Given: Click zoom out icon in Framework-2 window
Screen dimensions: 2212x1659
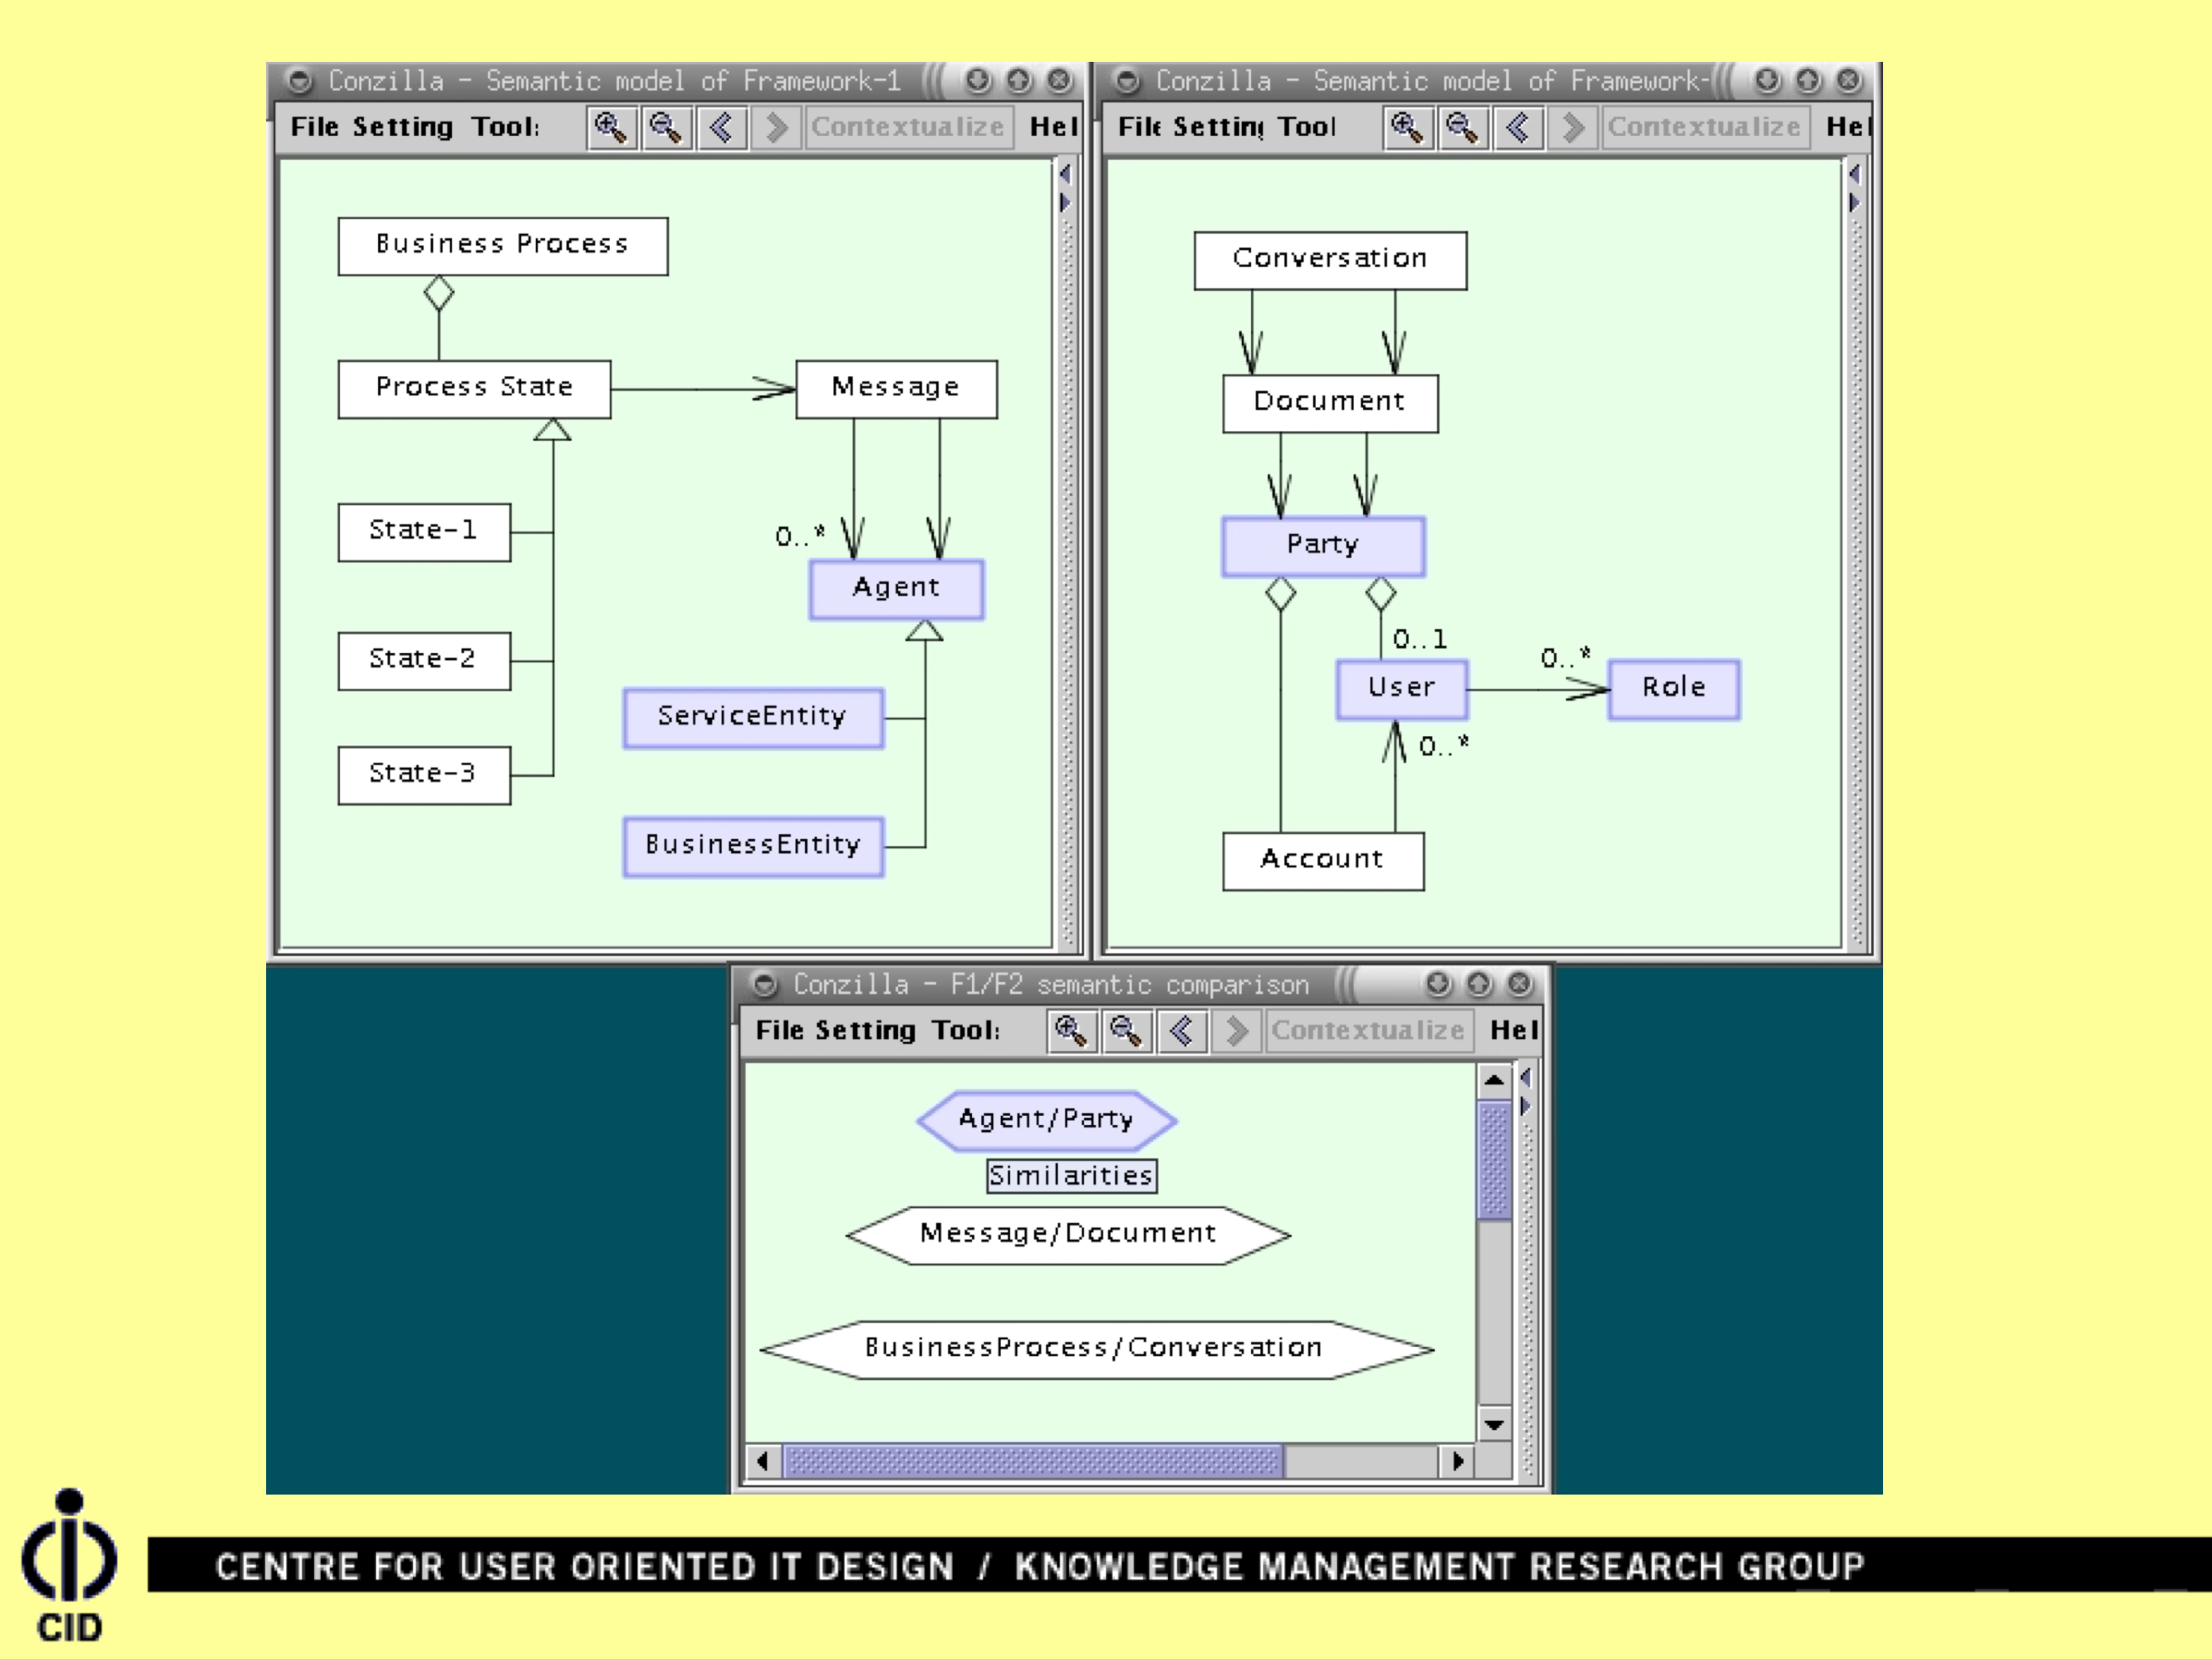Looking at the screenshot, I should 1463,128.
